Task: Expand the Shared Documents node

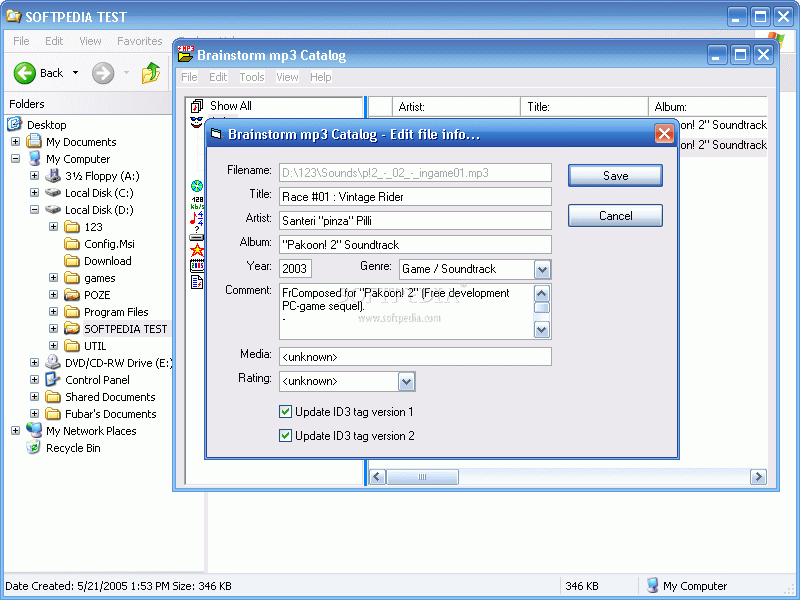Action: click(x=34, y=396)
